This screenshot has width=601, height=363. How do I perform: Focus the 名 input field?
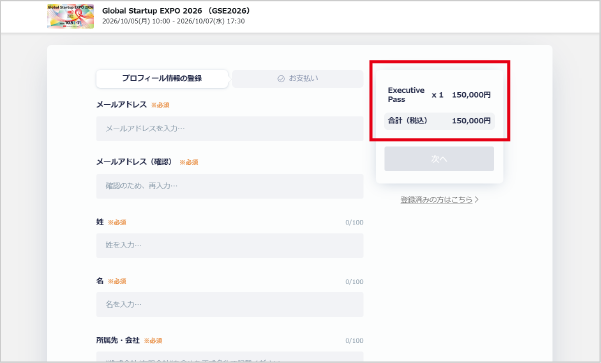230,304
